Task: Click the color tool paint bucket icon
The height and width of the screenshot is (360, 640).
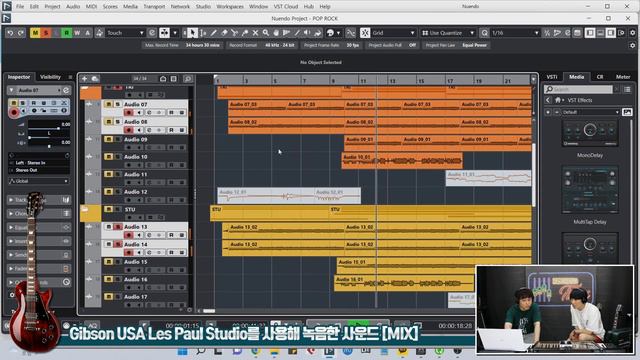Action: (318, 33)
